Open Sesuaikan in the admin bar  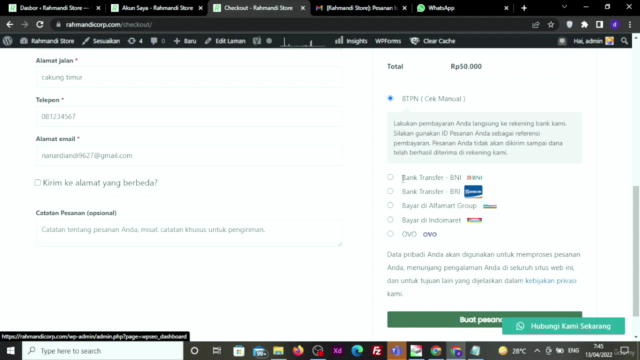[x=101, y=41]
